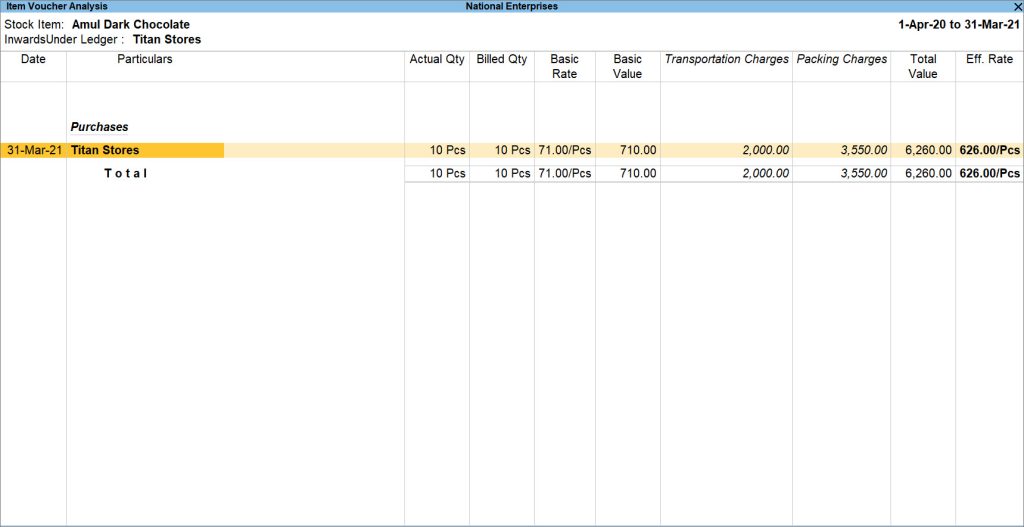This screenshot has width=1024, height=527.
Task: Click Billed Qty 10 Pcs in Total row
Action: 512,174
